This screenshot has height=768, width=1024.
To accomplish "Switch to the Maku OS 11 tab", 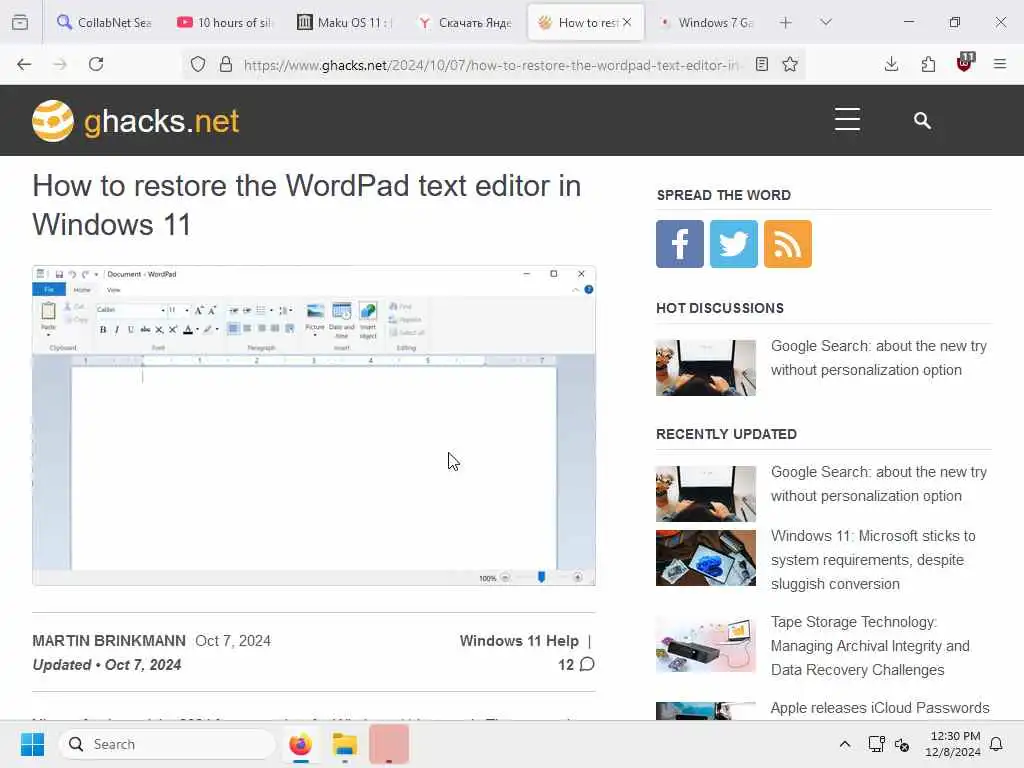I will [344, 22].
